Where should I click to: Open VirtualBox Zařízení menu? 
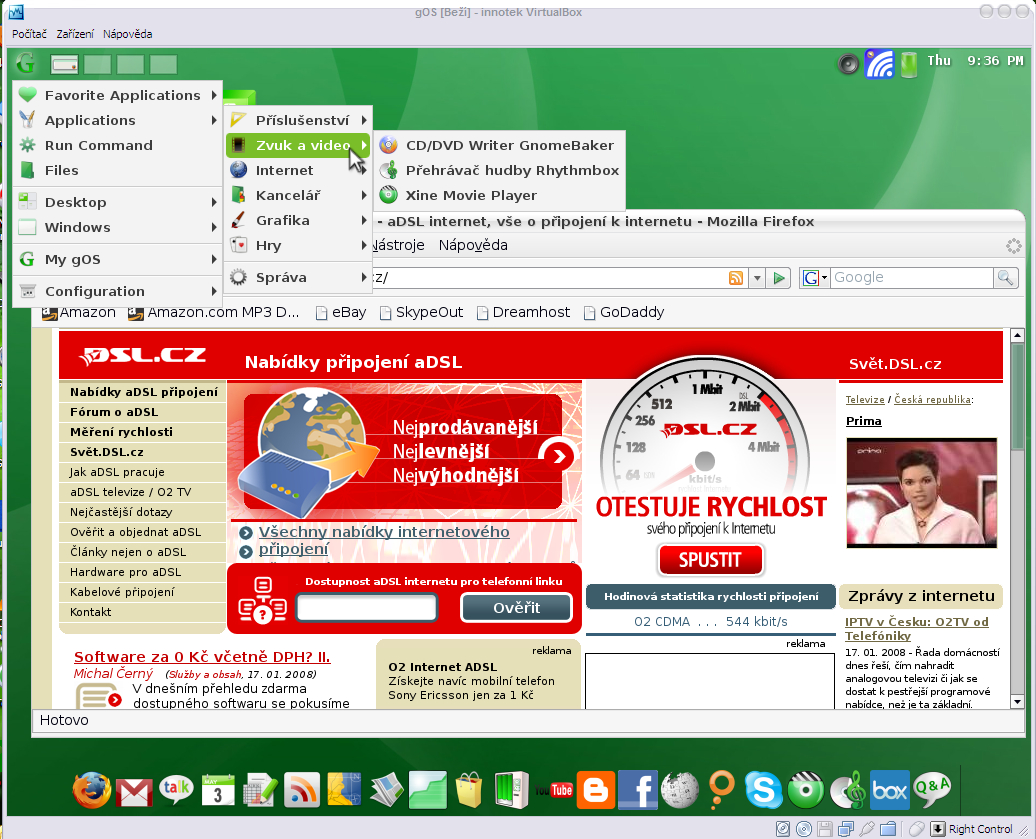(75, 34)
